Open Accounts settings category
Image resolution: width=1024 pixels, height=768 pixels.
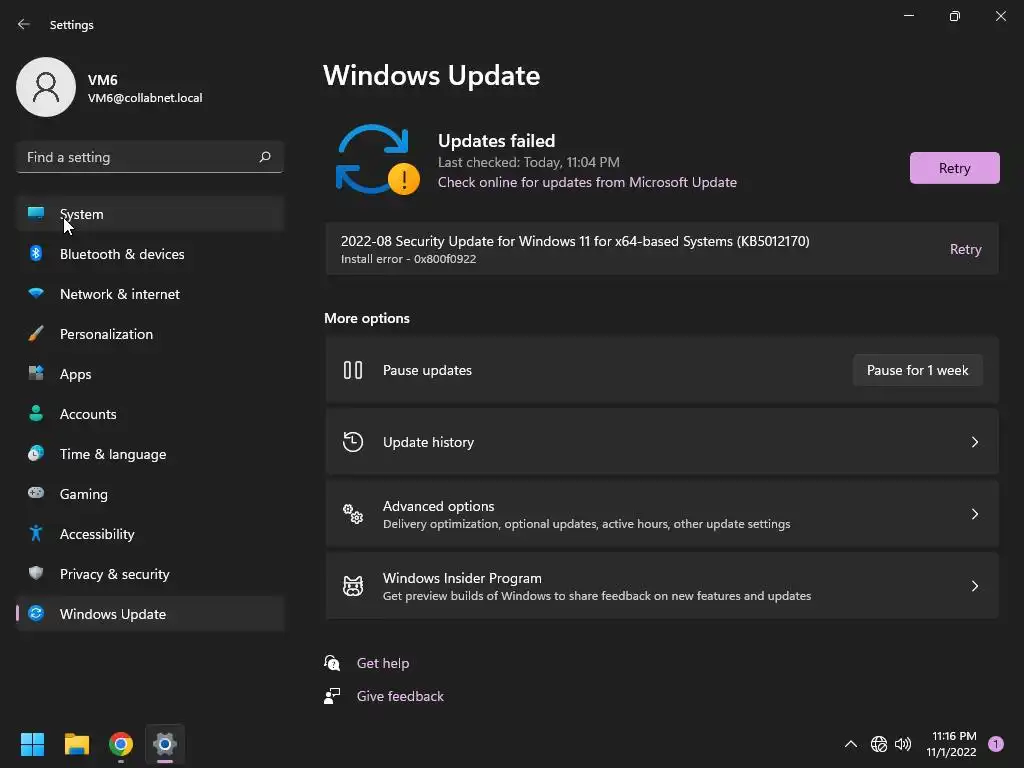pos(150,414)
